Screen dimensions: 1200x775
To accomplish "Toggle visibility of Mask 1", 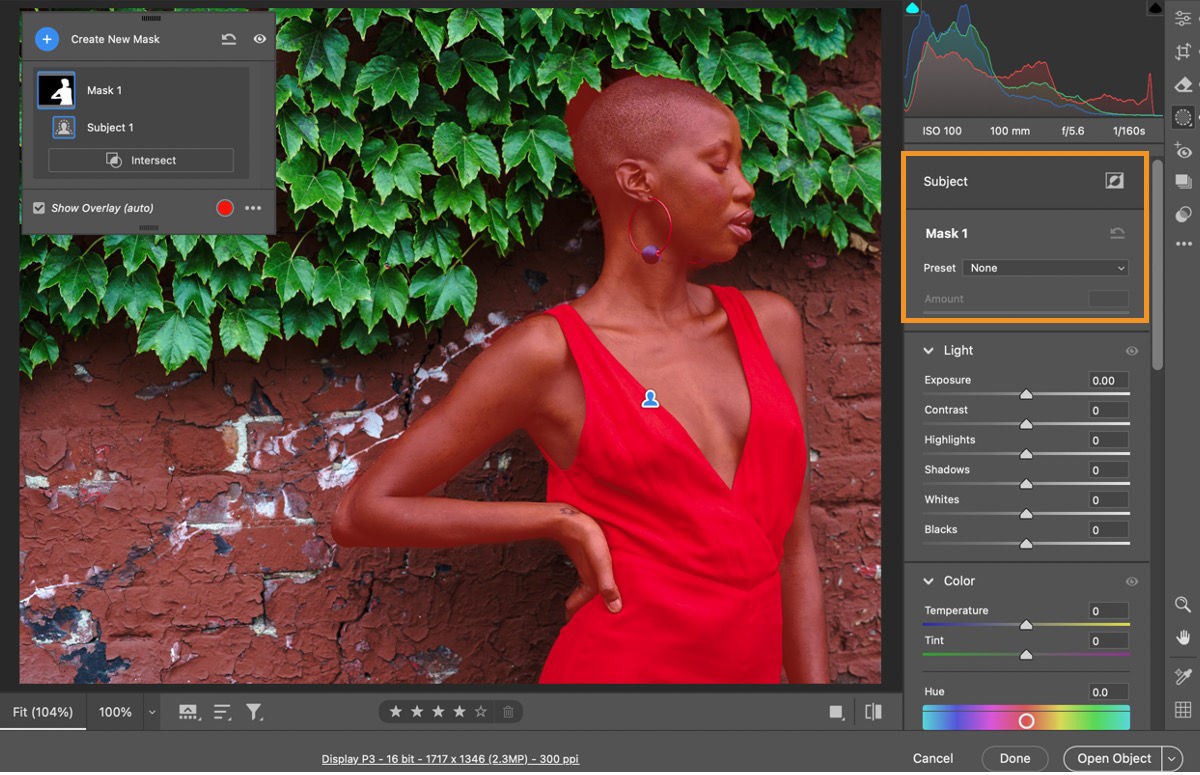I will [259, 38].
